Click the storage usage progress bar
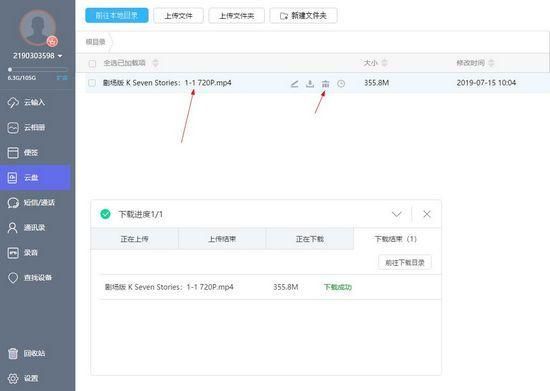This screenshot has width=550, height=391. [x=37, y=69]
